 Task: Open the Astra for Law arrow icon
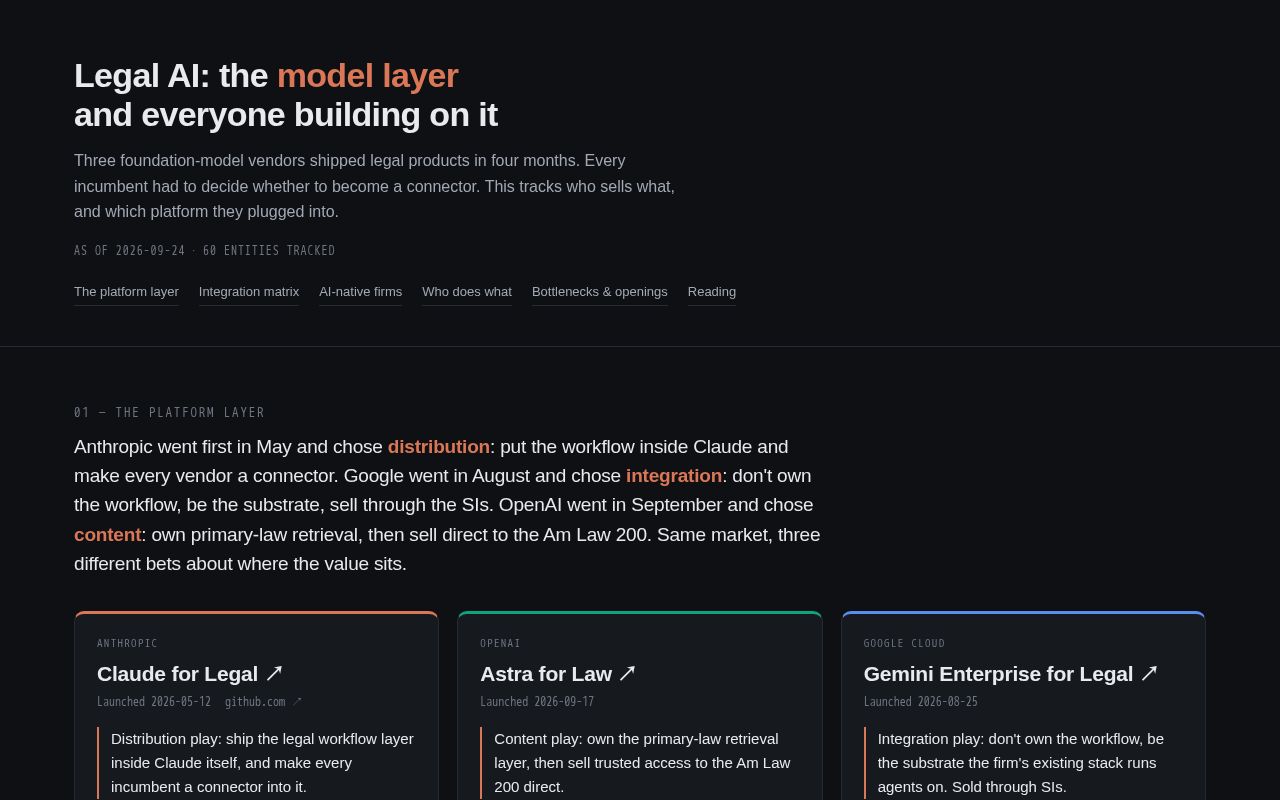pyautogui.click(x=627, y=674)
